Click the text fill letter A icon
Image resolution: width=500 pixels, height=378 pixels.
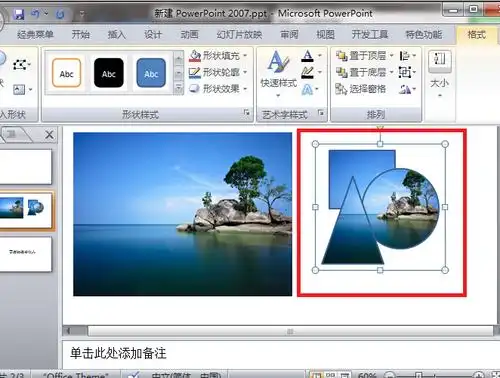307,56
